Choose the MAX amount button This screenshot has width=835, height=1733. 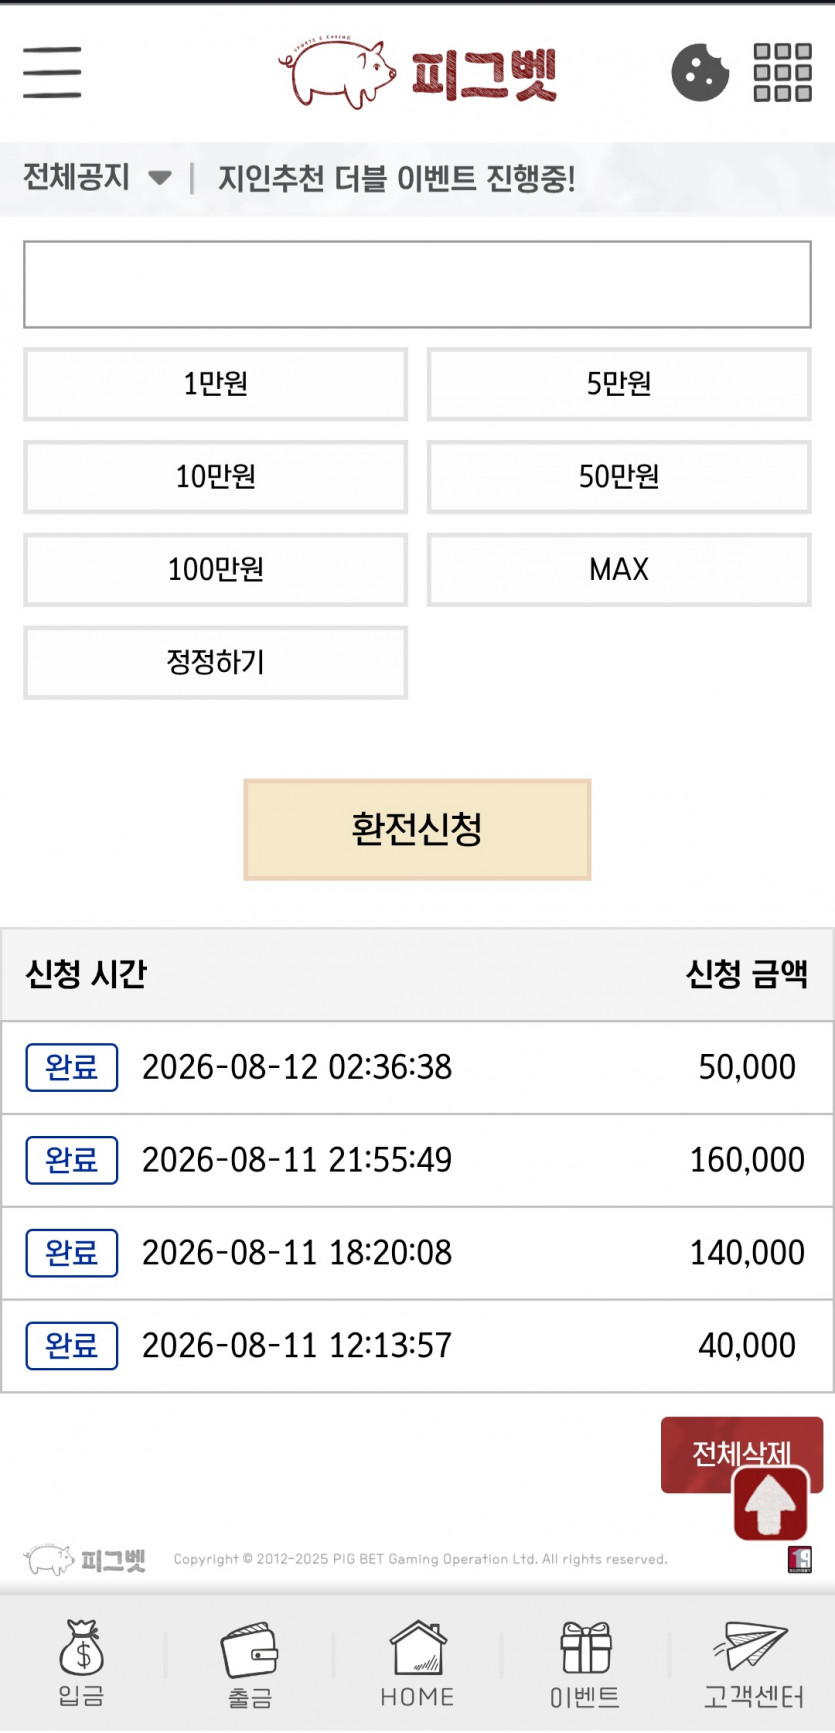619,570
